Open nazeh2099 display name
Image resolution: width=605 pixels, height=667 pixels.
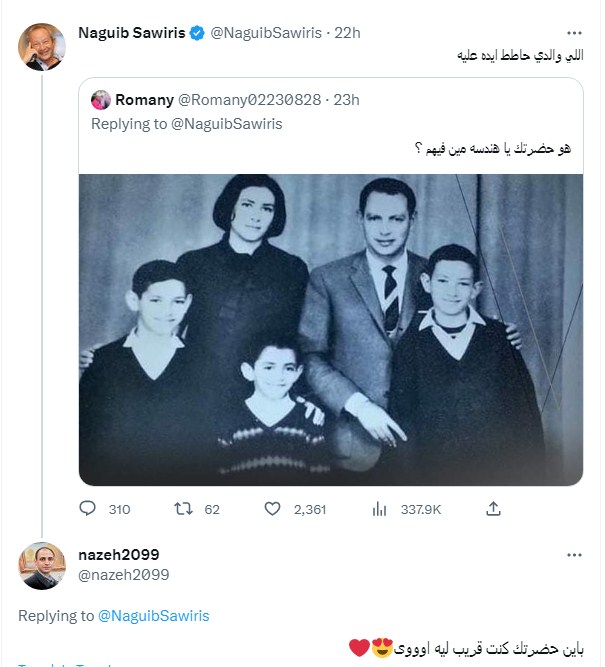pyautogui.click(x=118, y=555)
